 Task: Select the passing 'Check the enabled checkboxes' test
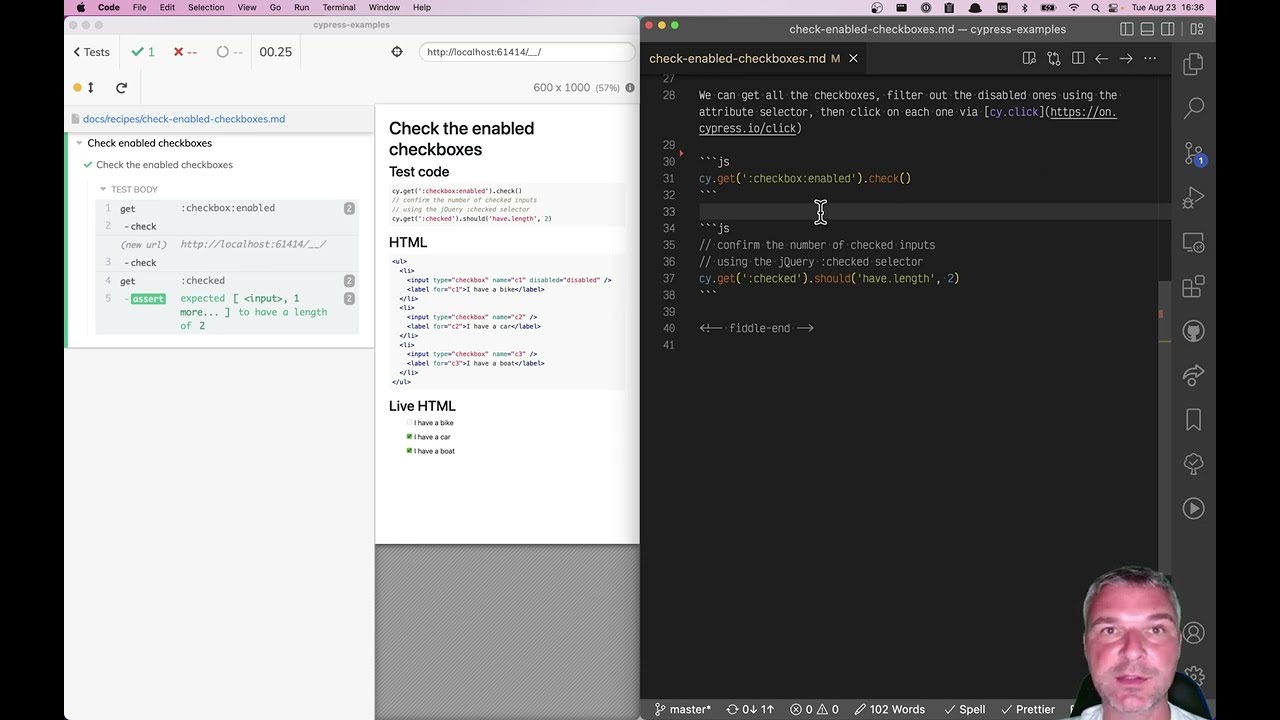point(164,165)
